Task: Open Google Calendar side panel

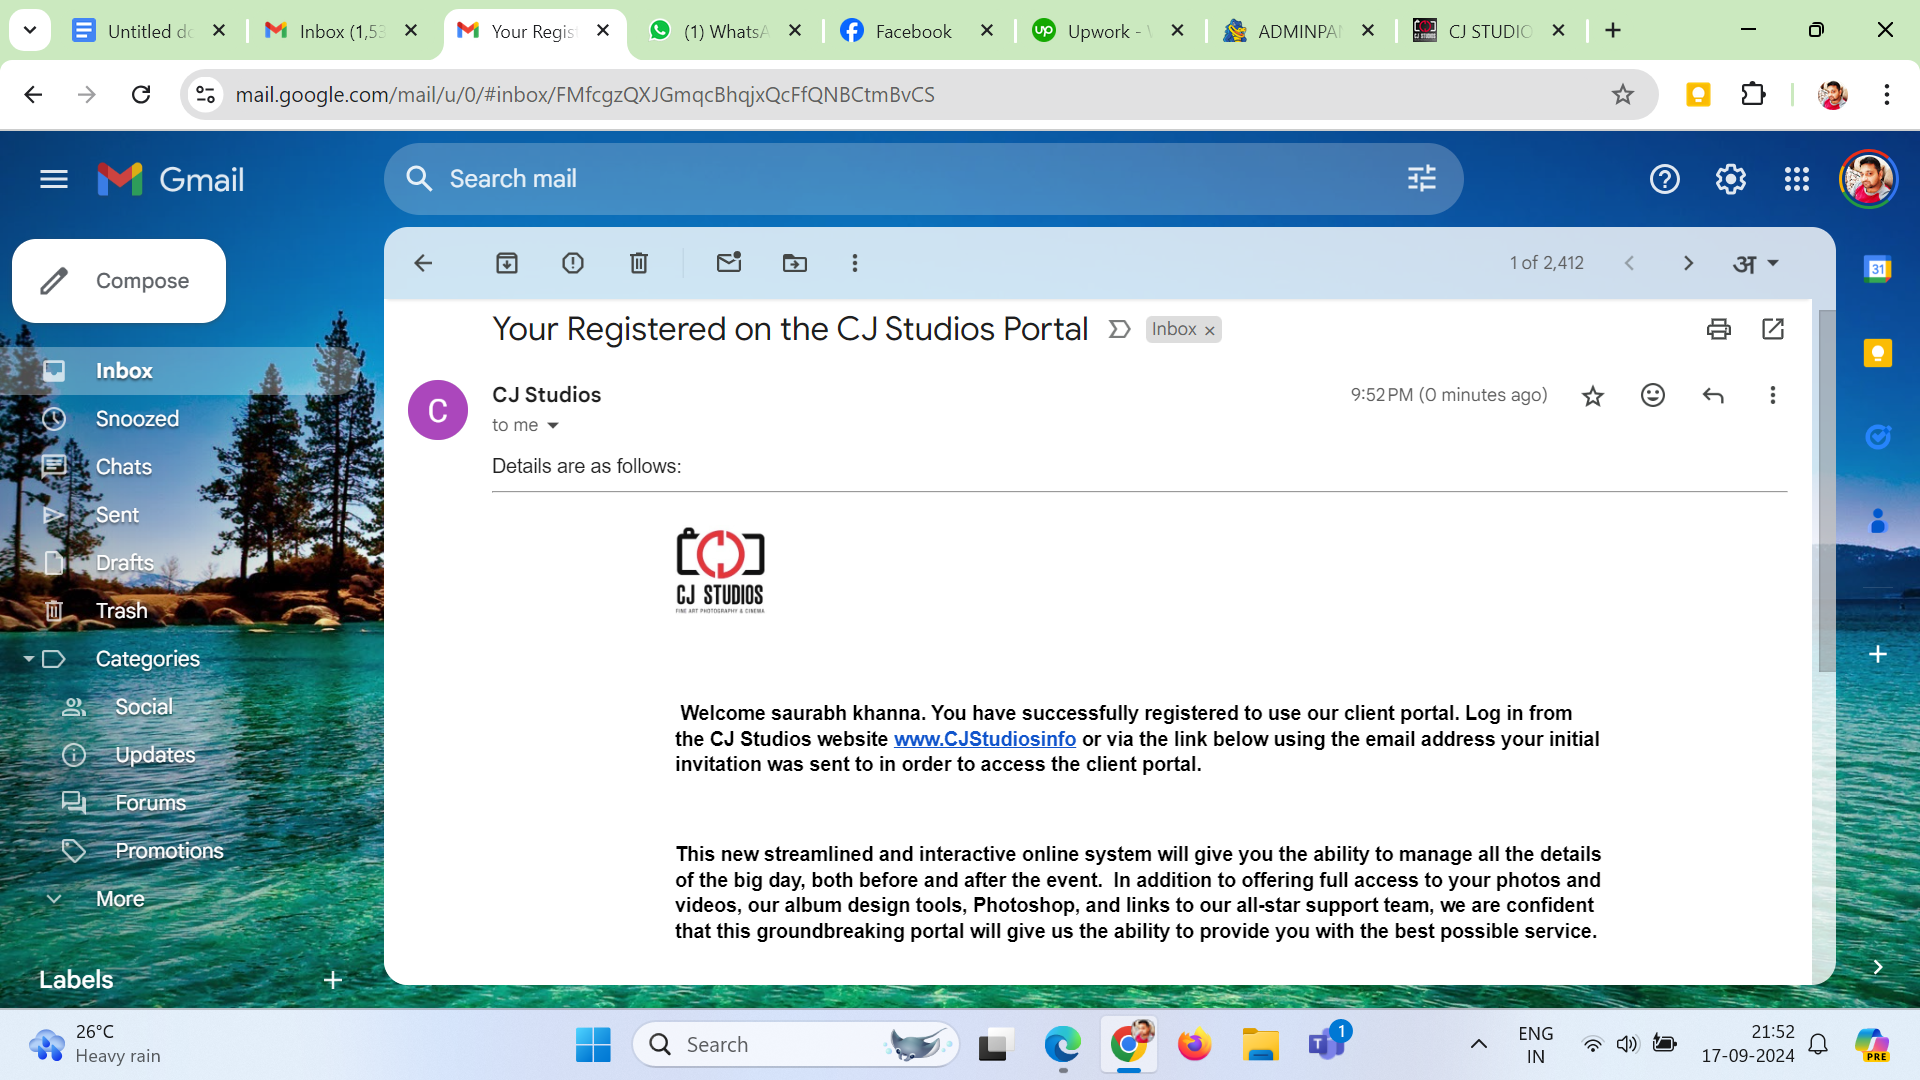Action: pyautogui.click(x=1878, y=269)
